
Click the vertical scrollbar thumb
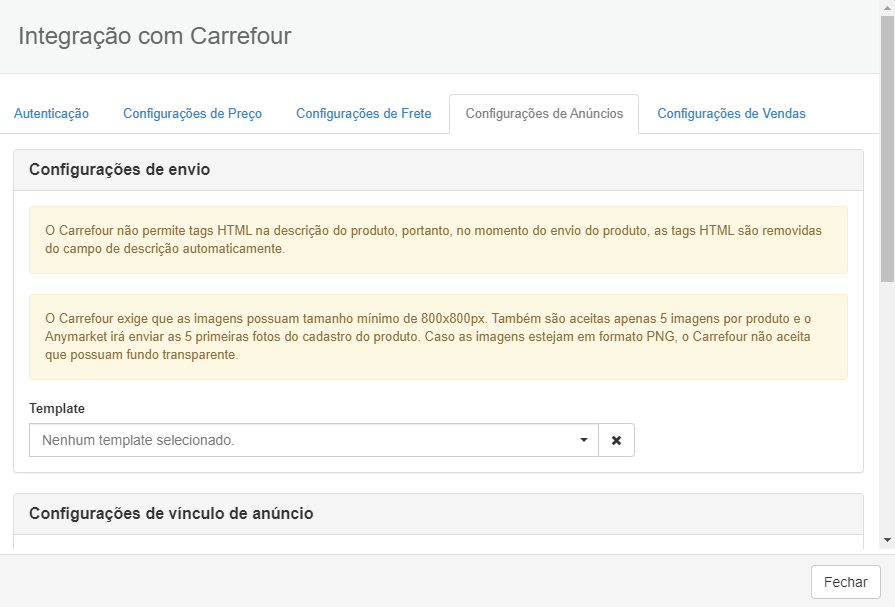887,148
